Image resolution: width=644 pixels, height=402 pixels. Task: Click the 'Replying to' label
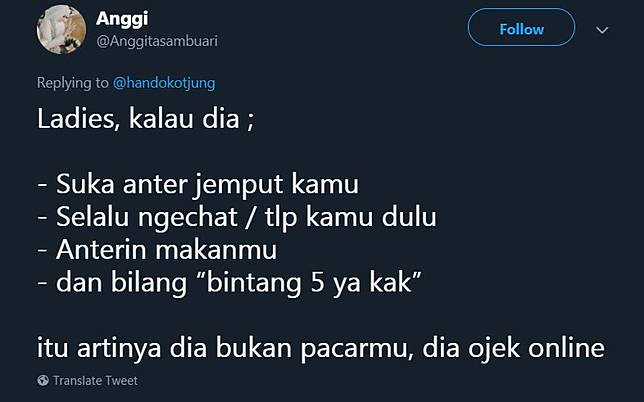pos(73,83)
